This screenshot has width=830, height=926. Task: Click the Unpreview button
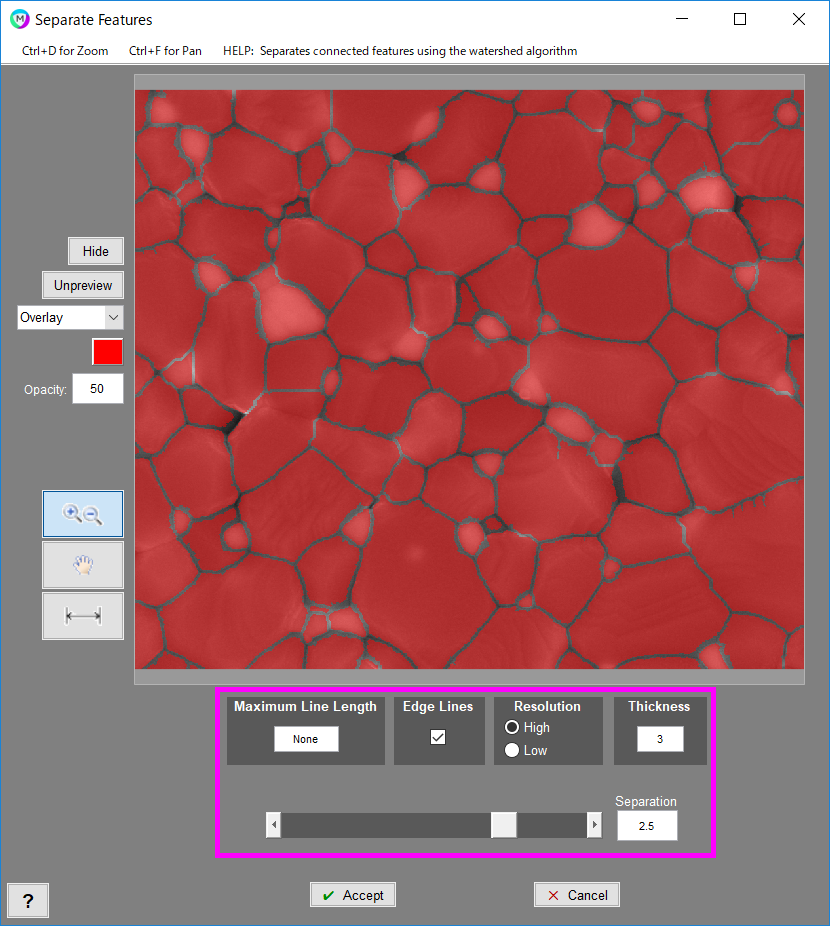tap(83, 285)
